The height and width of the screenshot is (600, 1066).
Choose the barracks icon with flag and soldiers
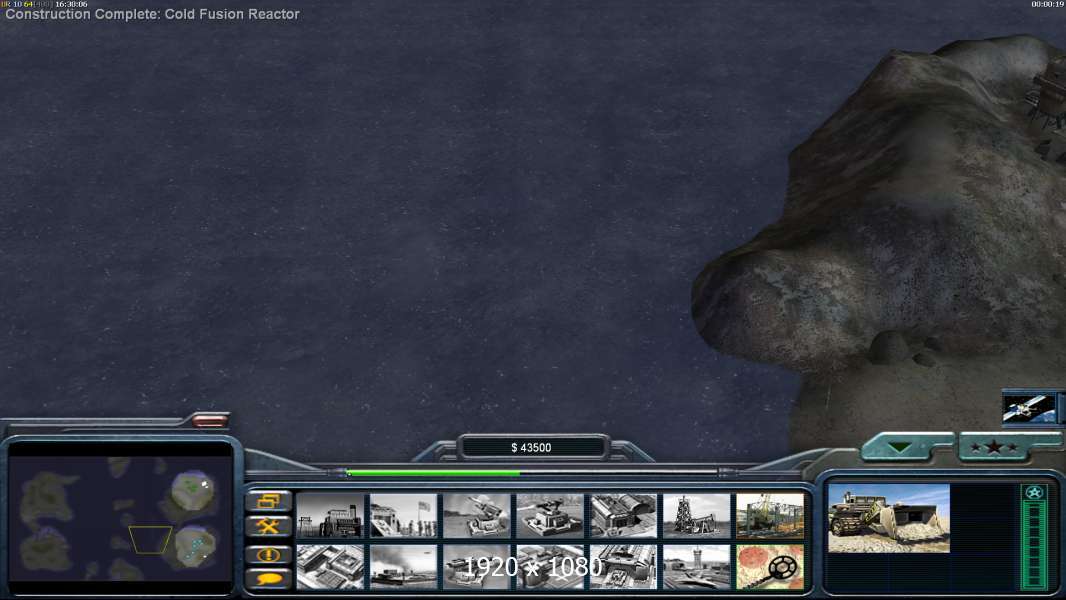pyautogui.click(x=403, y=516)
